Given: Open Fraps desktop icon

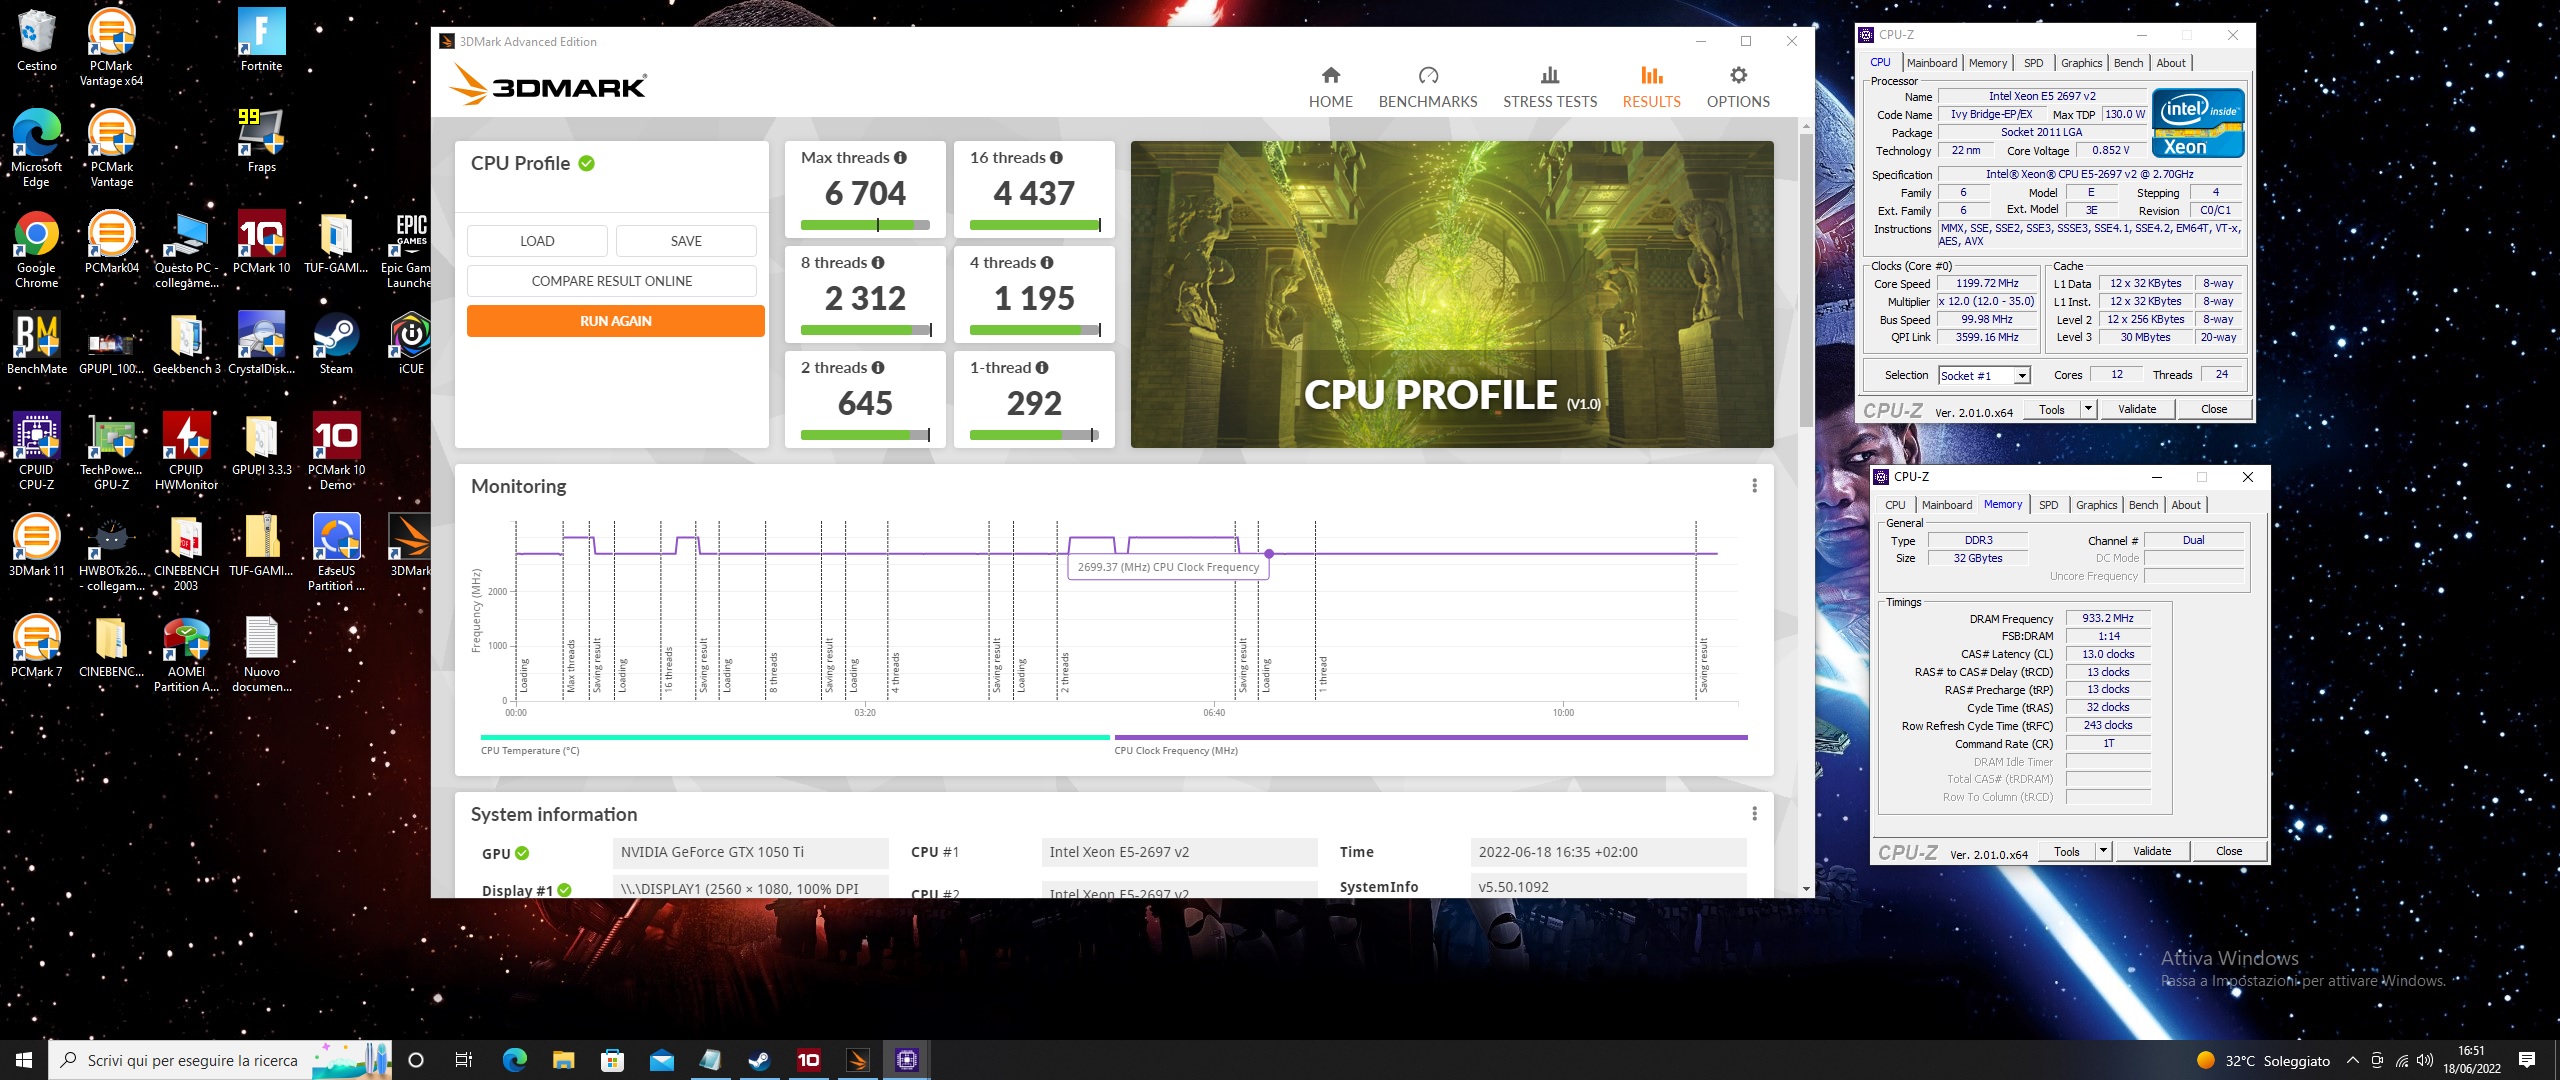Looking at the screenshot, I should (261, 142).
